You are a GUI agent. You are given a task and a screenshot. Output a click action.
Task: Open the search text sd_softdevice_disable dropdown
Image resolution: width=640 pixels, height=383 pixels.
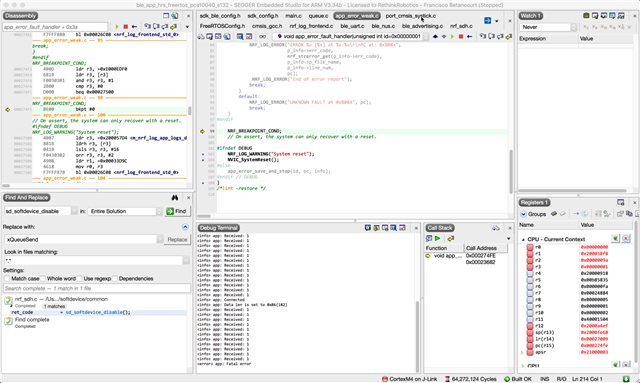tap(74, 211)
